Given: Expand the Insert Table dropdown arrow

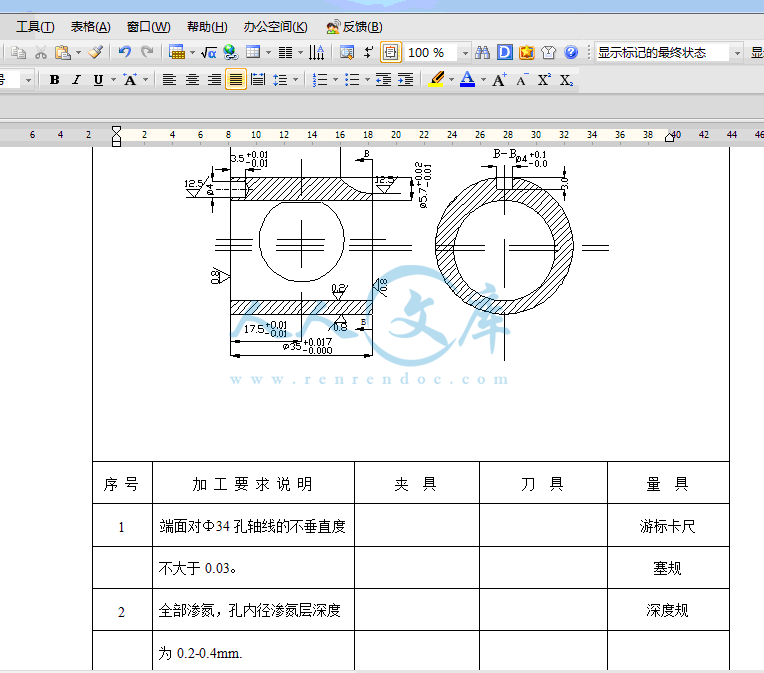Looking at the screenshot, I should (192, 53).
